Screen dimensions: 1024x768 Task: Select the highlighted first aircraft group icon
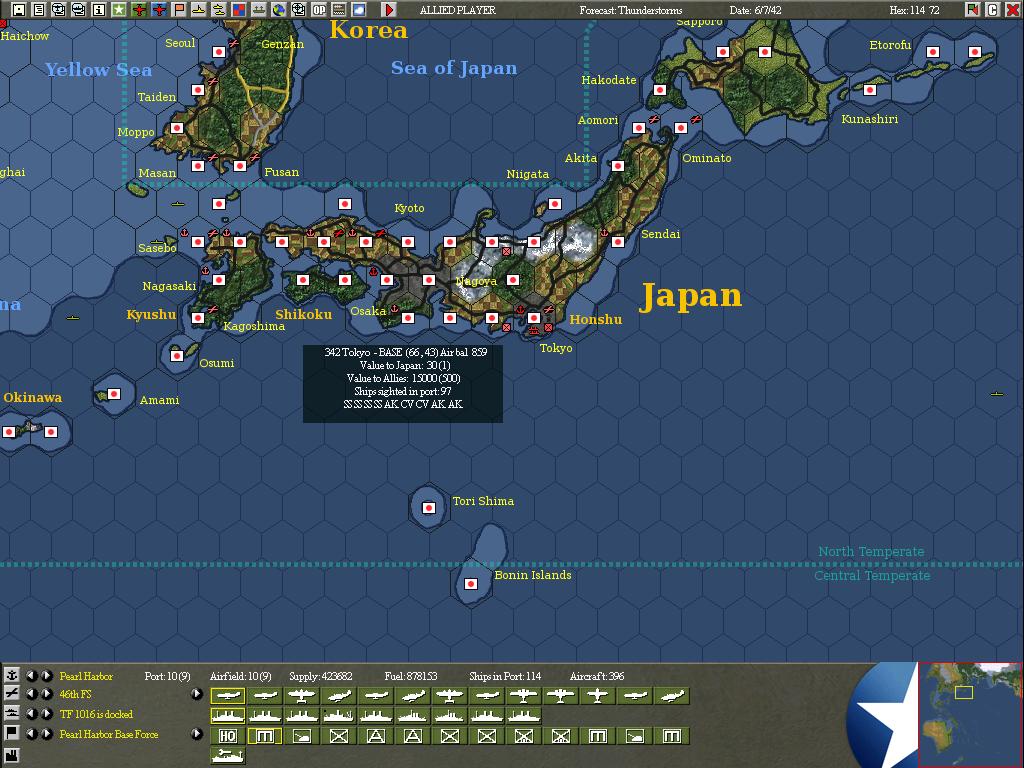(228, 696)
